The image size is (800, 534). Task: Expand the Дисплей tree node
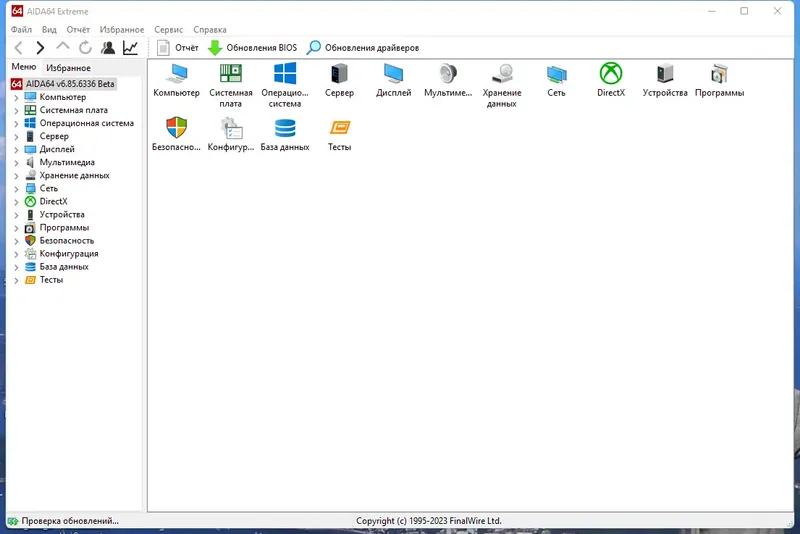tap(16, 149)
